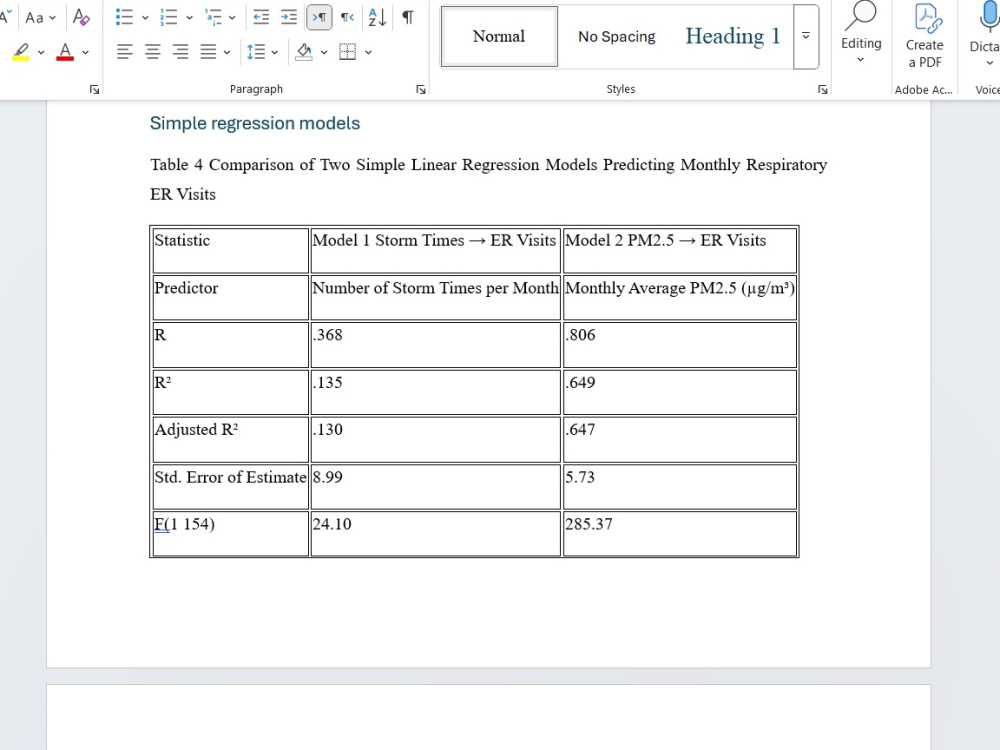Click the F value 285.37 cell
The height and width of the screenshot is (750, 1000).
point(680,534)
